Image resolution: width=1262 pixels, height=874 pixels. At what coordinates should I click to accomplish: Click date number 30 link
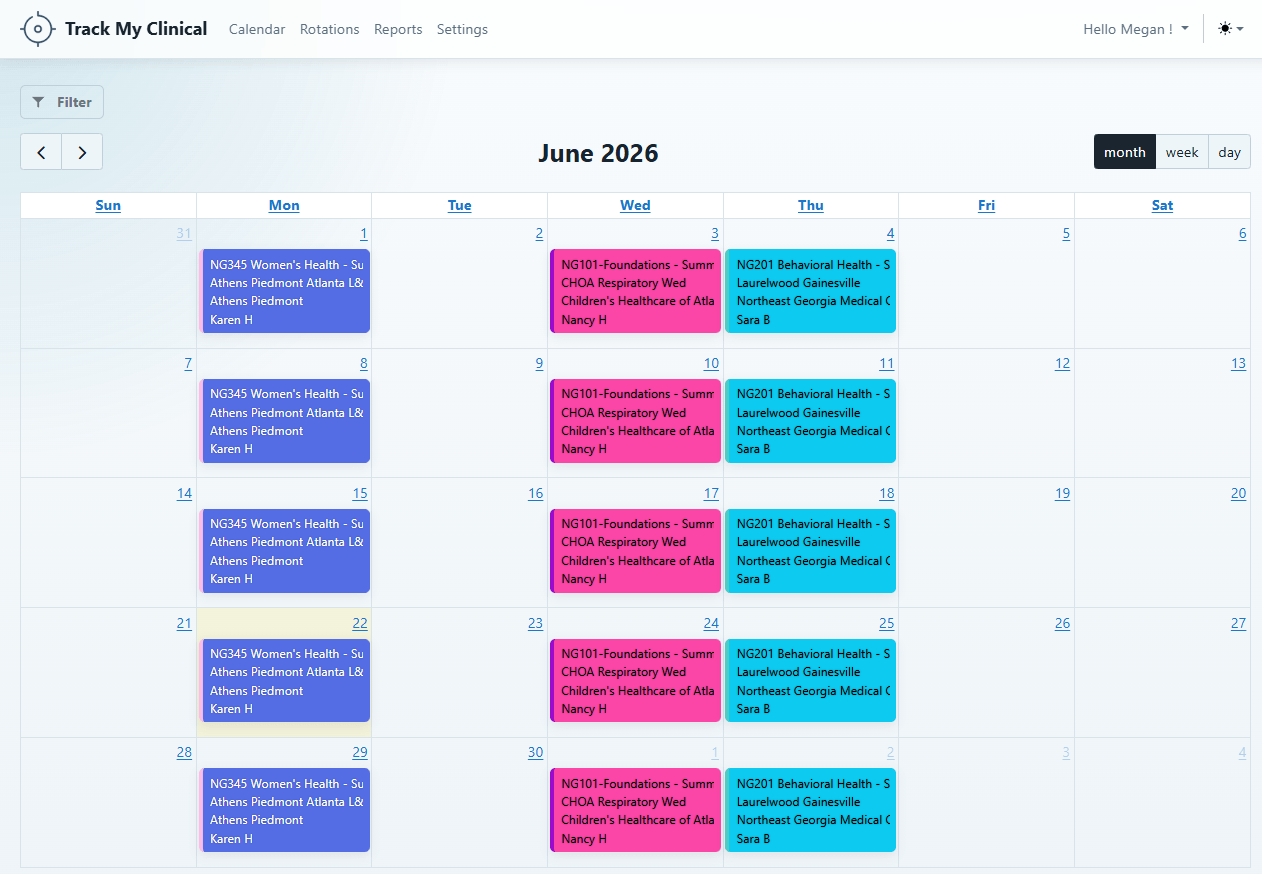click(536, 753)
